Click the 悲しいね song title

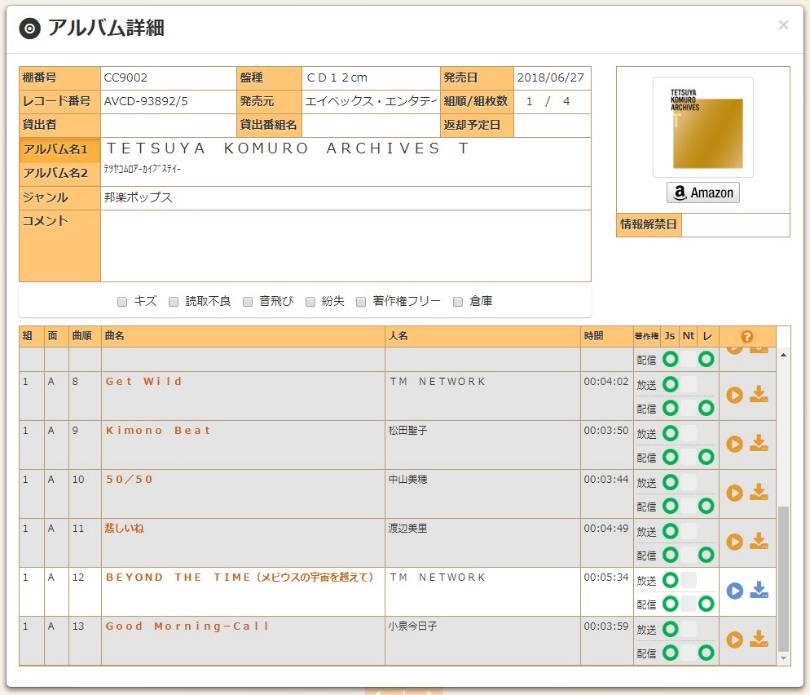124,528
